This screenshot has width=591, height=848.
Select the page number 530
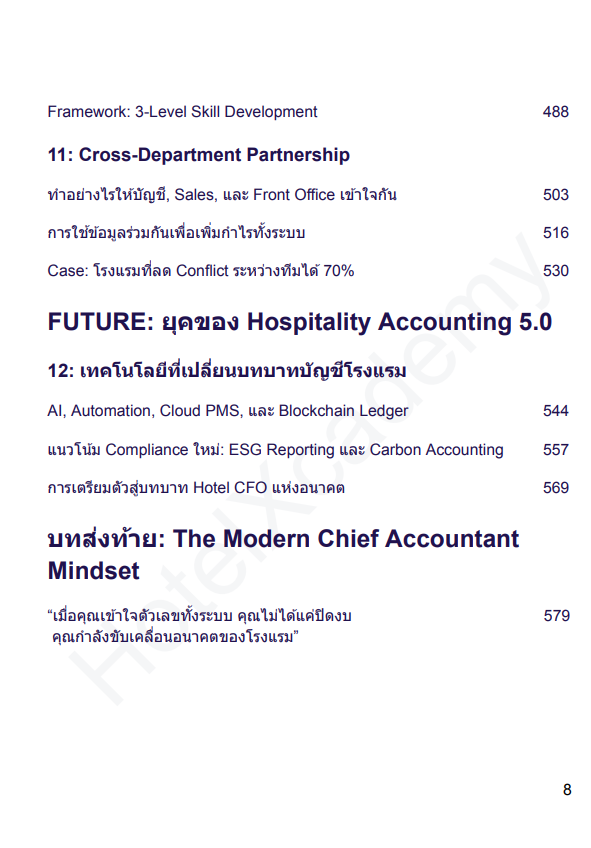556,271
